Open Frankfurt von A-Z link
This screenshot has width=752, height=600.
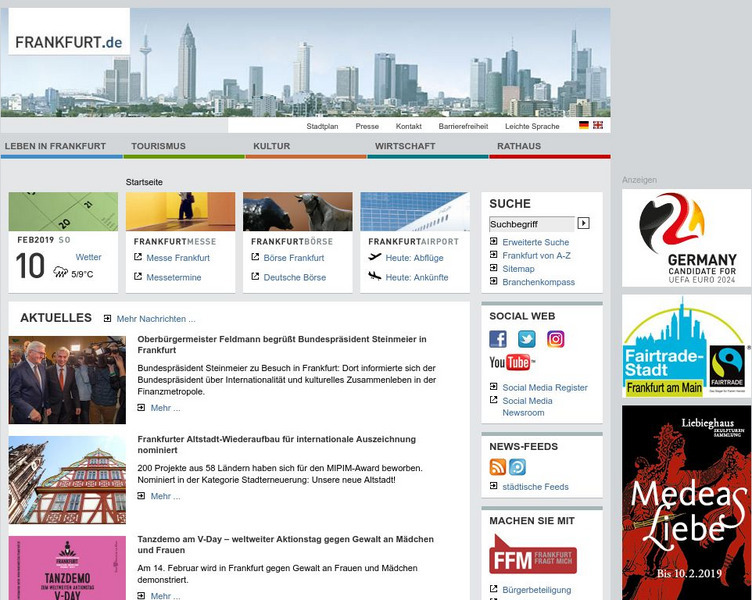(537, 256)
